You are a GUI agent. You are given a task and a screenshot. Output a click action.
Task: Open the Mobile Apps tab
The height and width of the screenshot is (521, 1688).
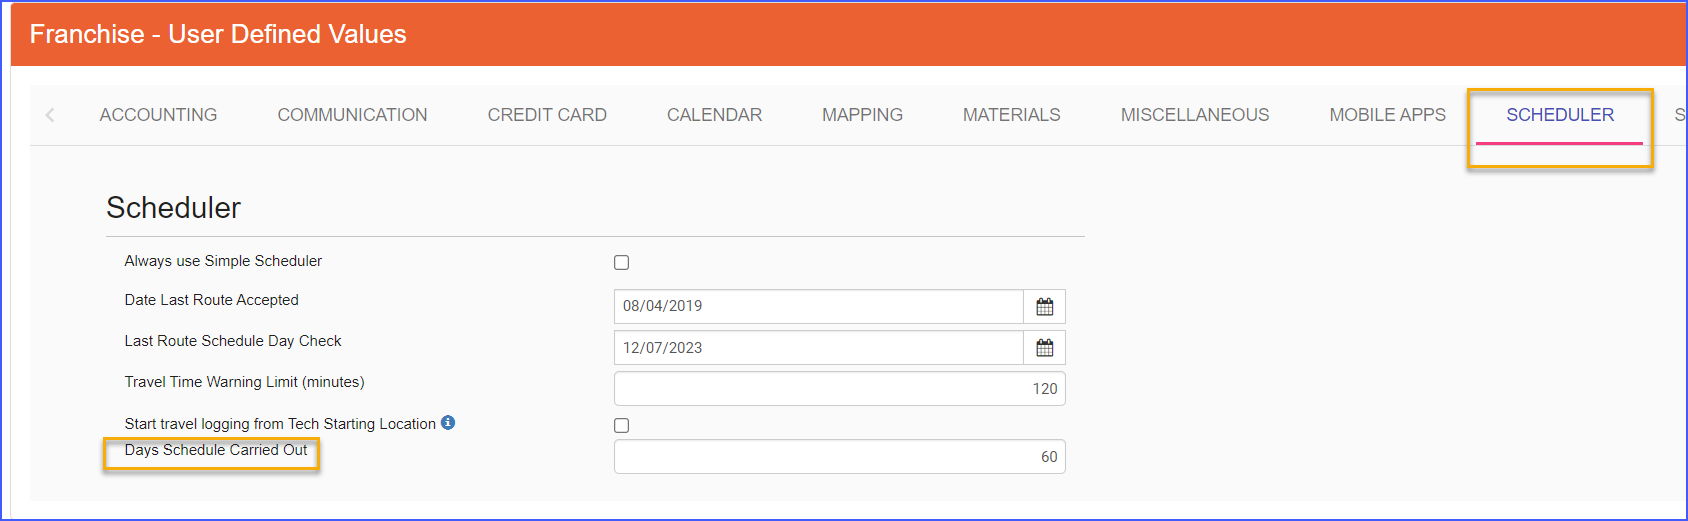click(1387, 115)
